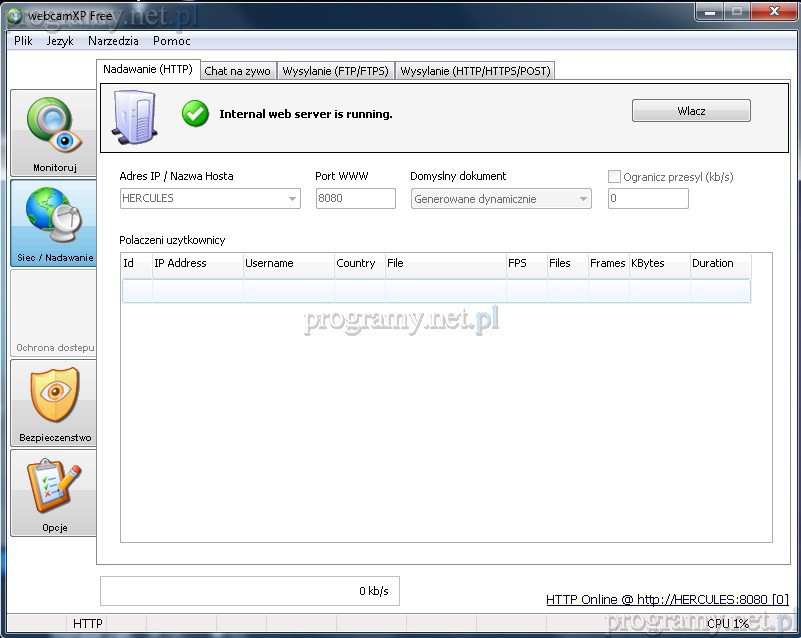Switch to Wysylanie (FTP/FTPS) tab
801x638 pixels.
[x=336, y=71]
